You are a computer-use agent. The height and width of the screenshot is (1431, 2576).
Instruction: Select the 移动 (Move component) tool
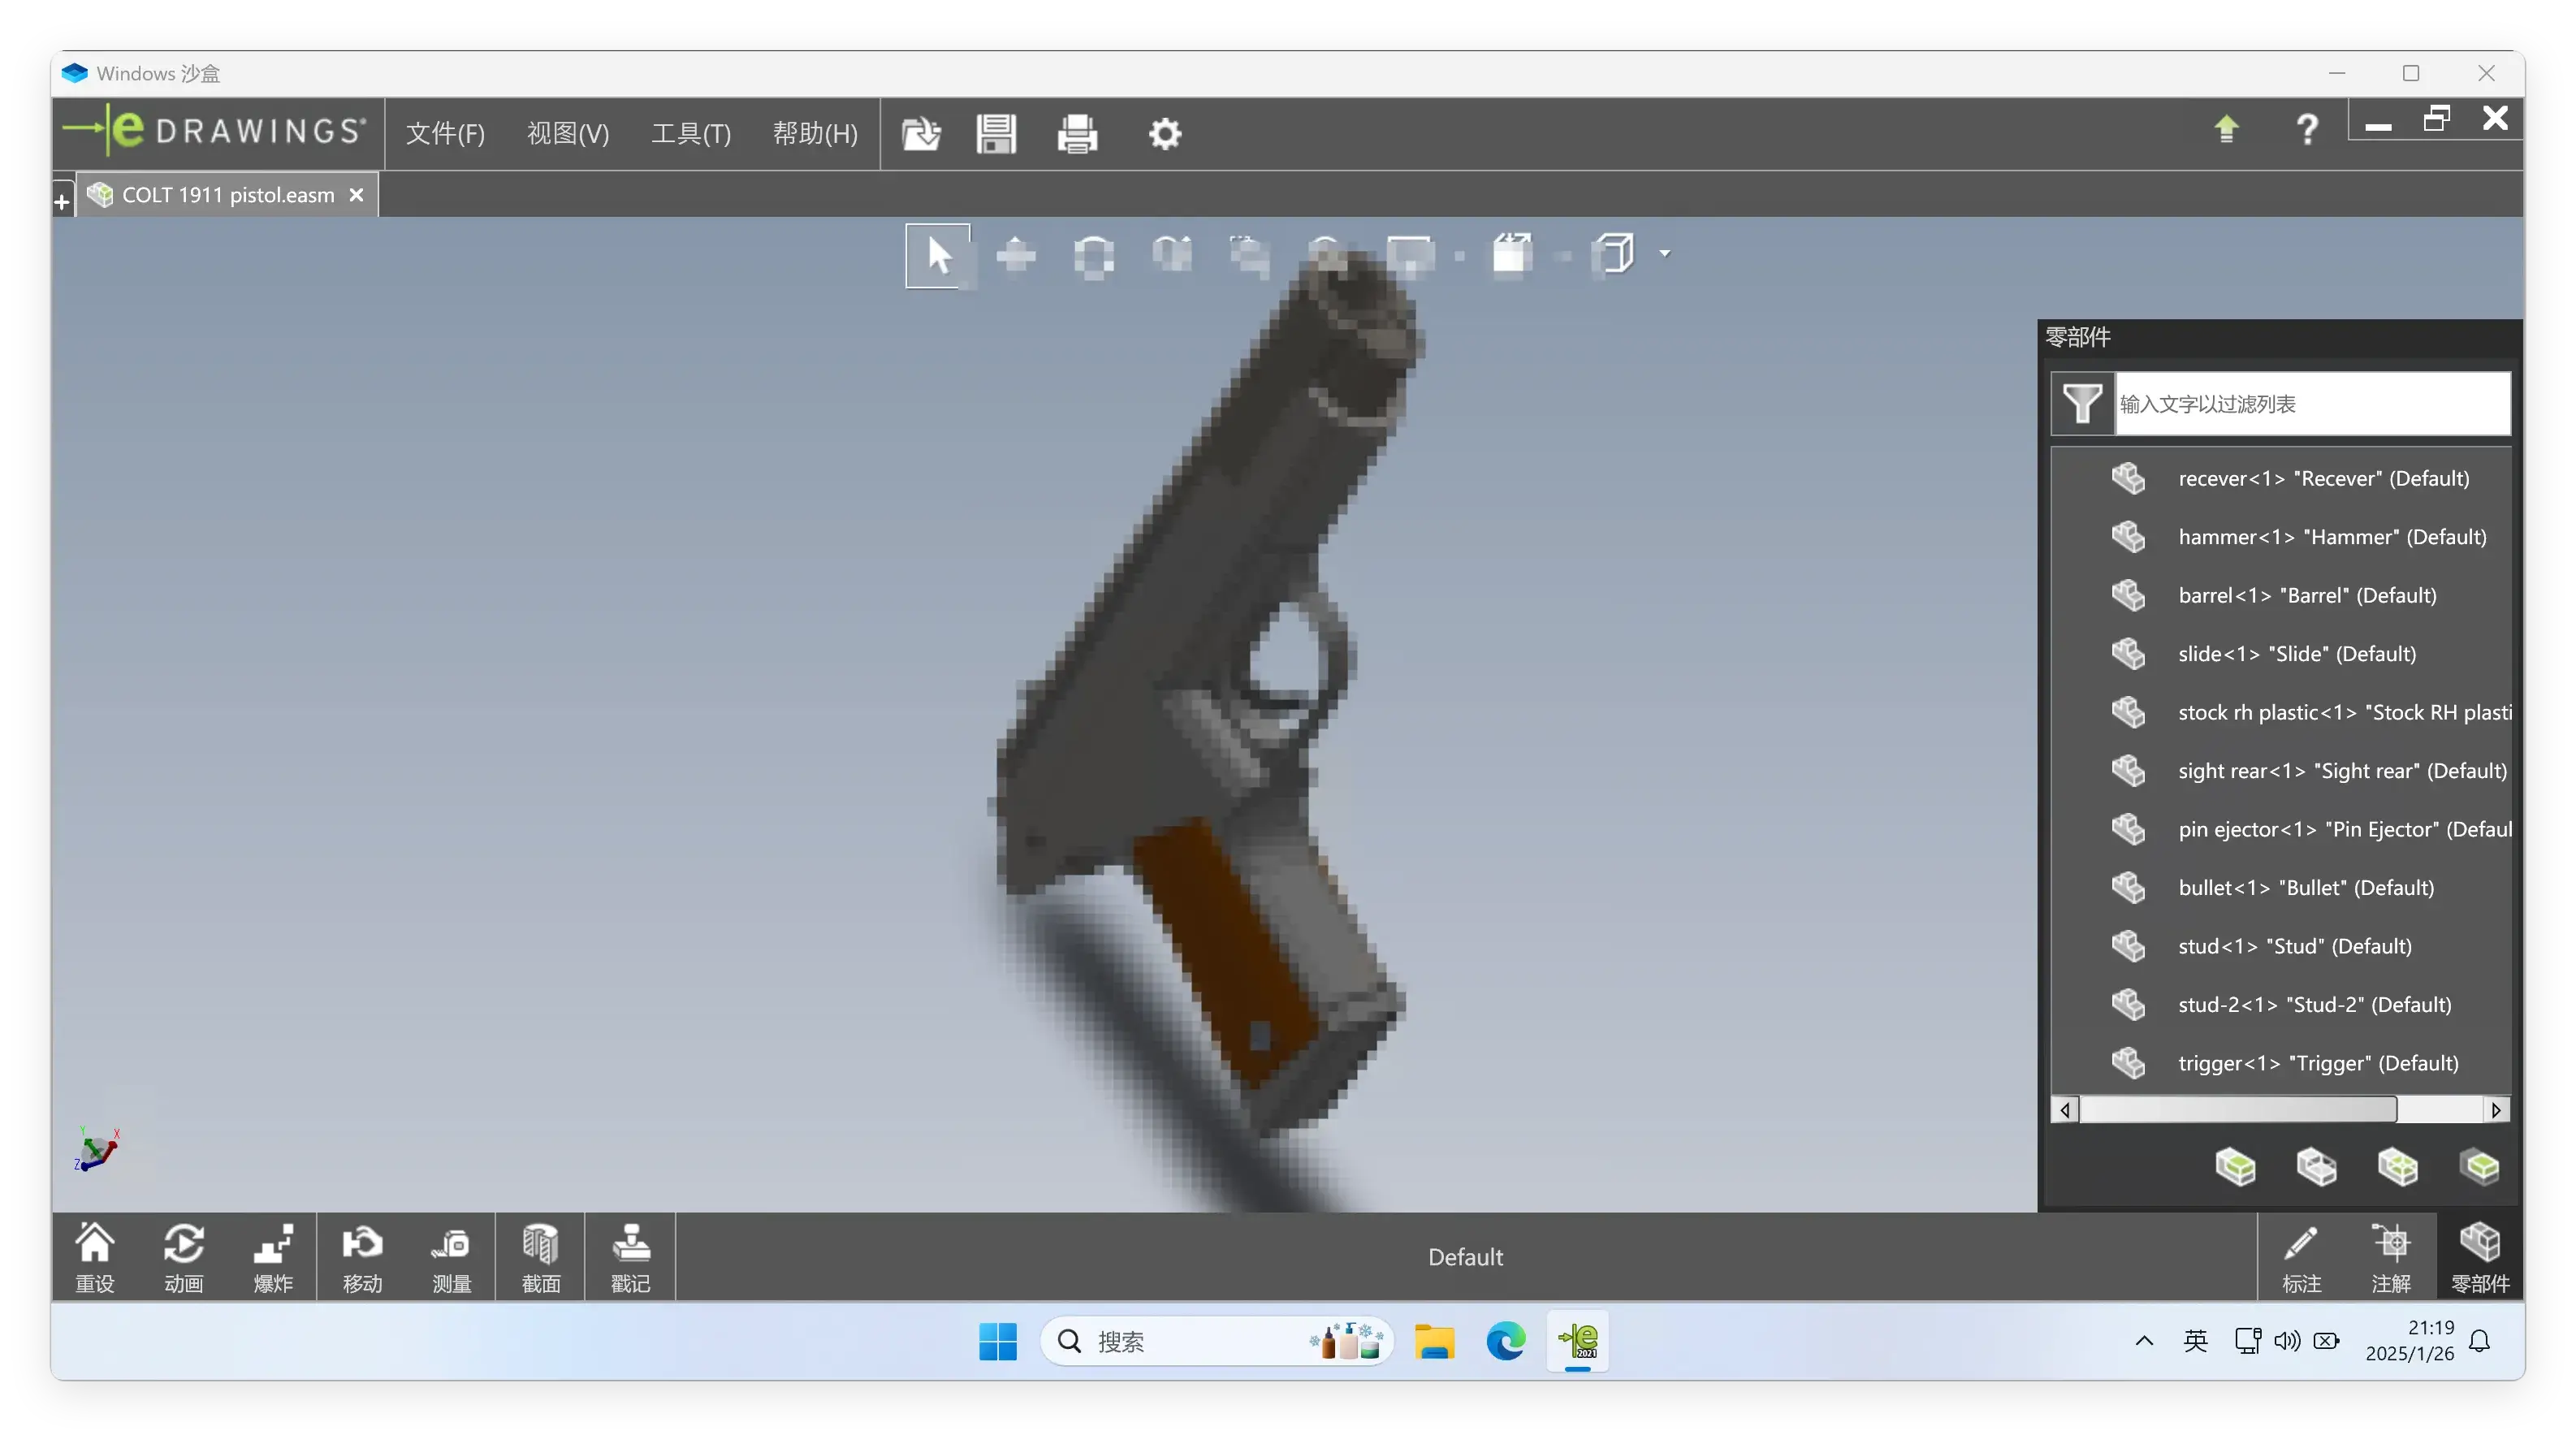click(x=362, y=1257)
